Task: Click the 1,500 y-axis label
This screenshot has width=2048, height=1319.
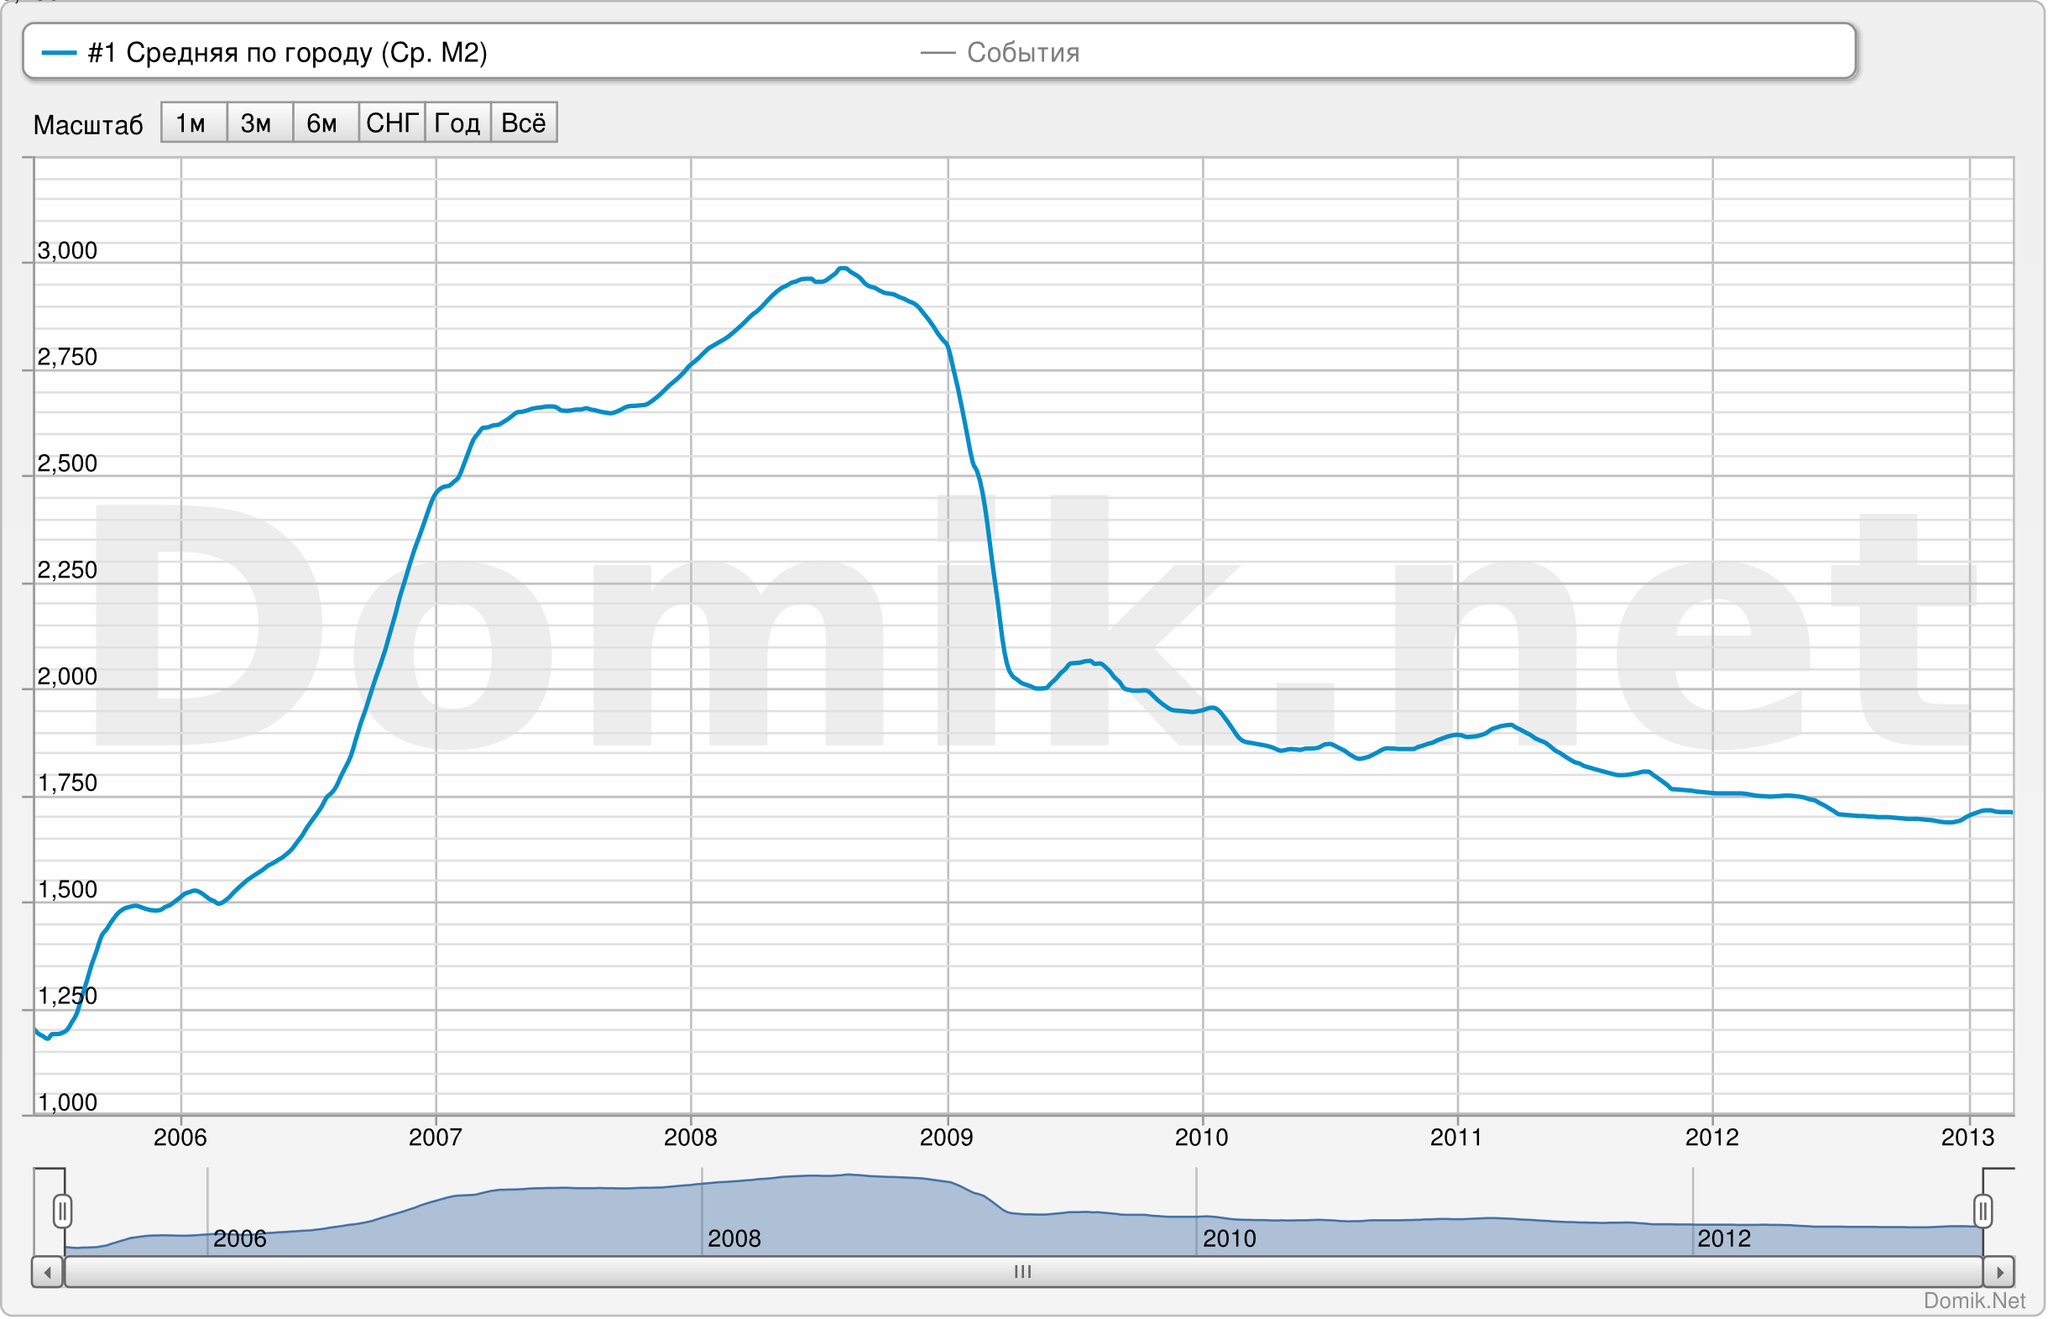Action: [68, 890]
